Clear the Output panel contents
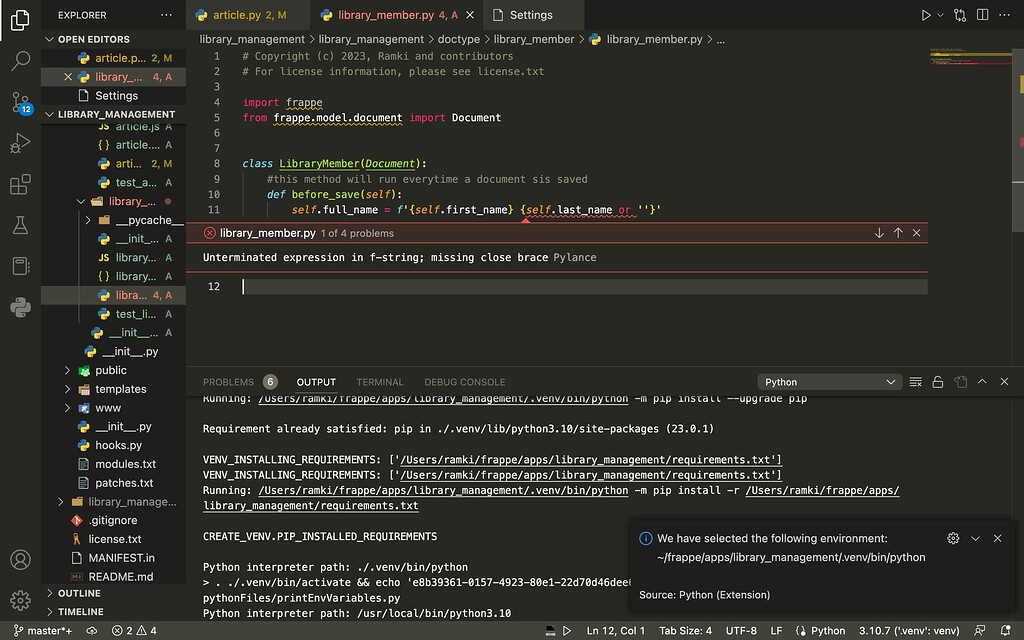The height and width of the screenshot is (640, 1024). (x=916, y=381)
